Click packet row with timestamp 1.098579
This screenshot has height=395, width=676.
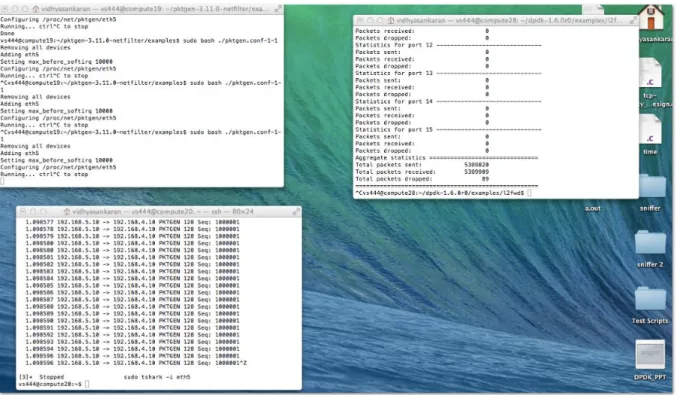point(132,236)
